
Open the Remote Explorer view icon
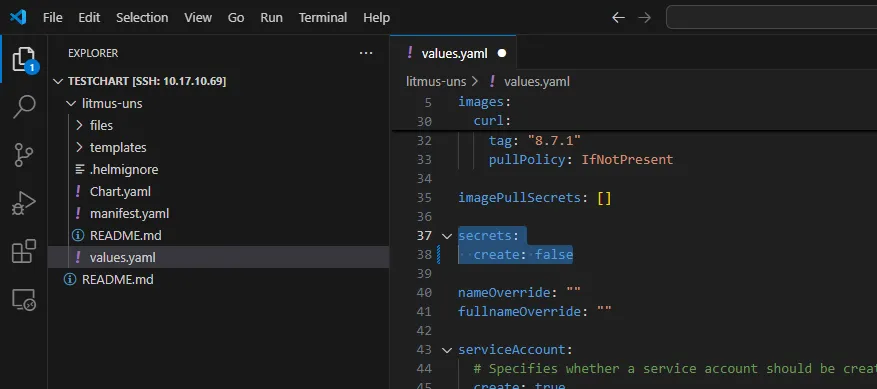click(x=23, y=300)
